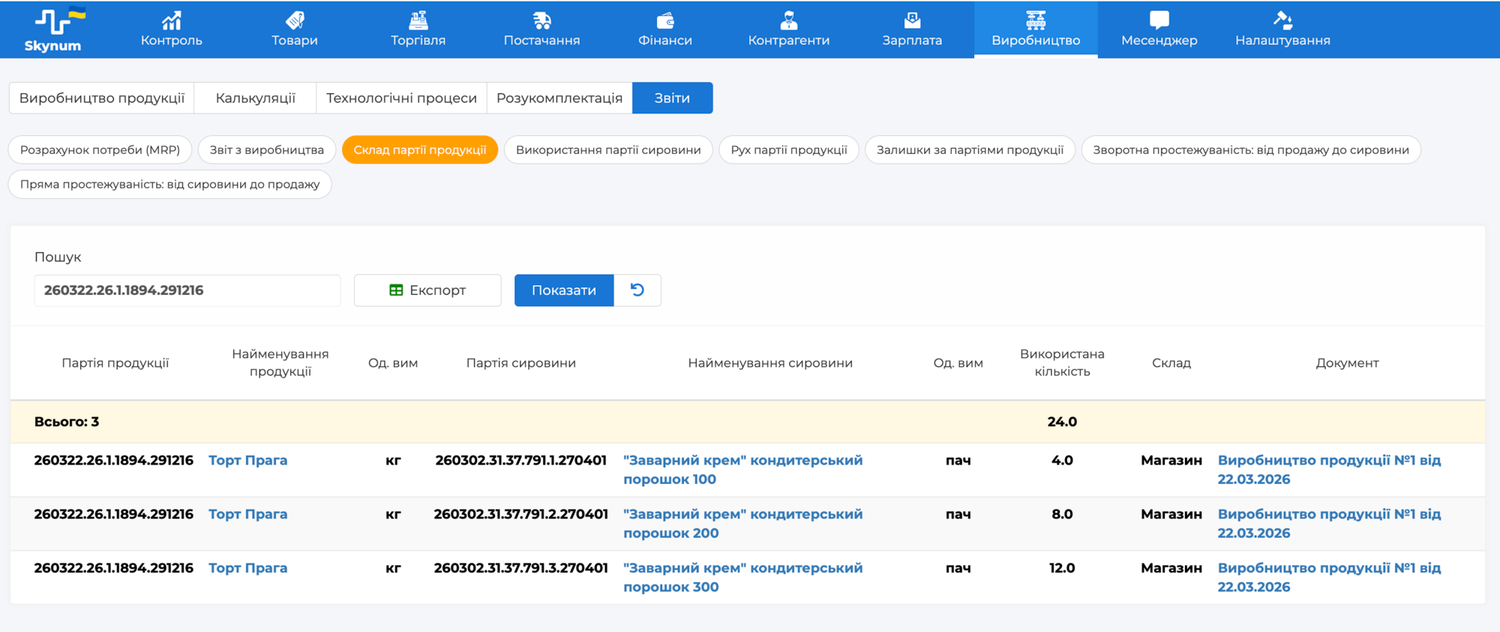Screen dimensions: 1500x632
Task: Open the Контроль section icon
Action: tap(171, 21)
